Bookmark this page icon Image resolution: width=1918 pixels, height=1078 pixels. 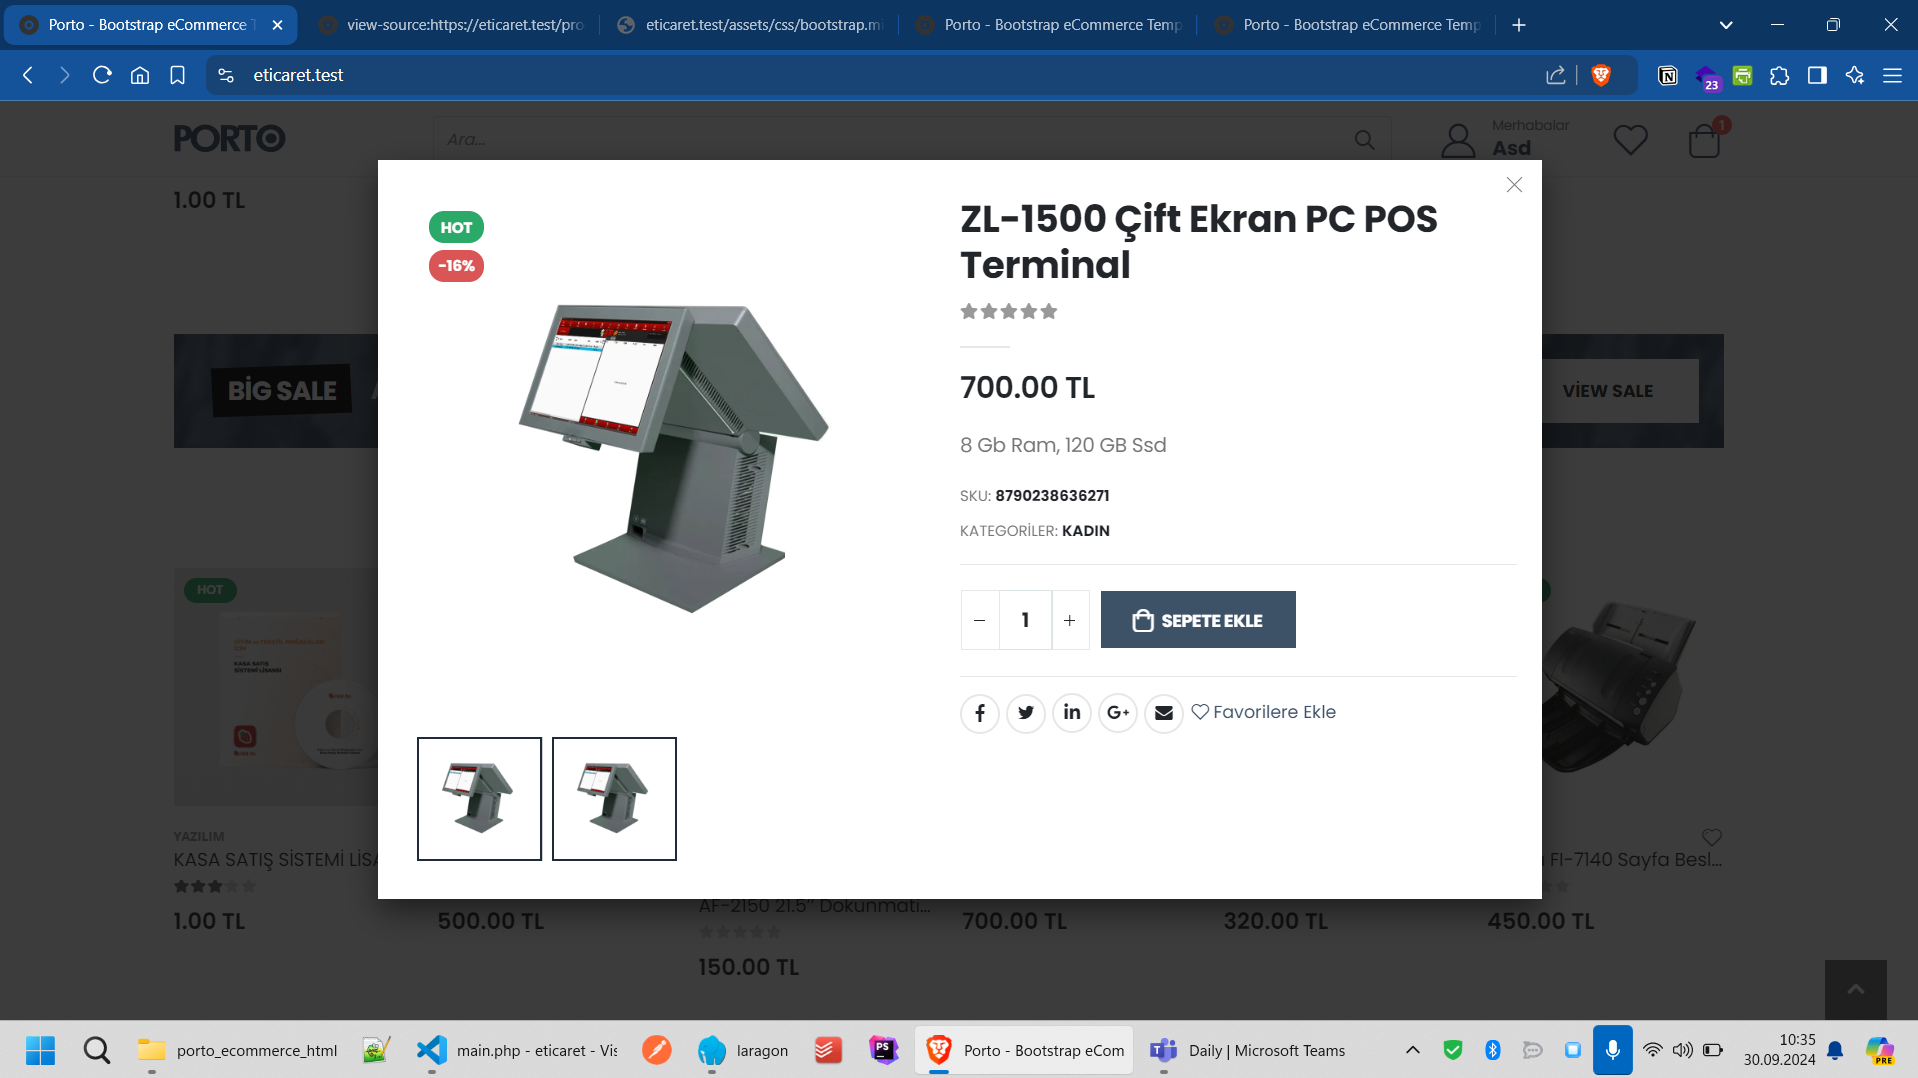(177, 75)
